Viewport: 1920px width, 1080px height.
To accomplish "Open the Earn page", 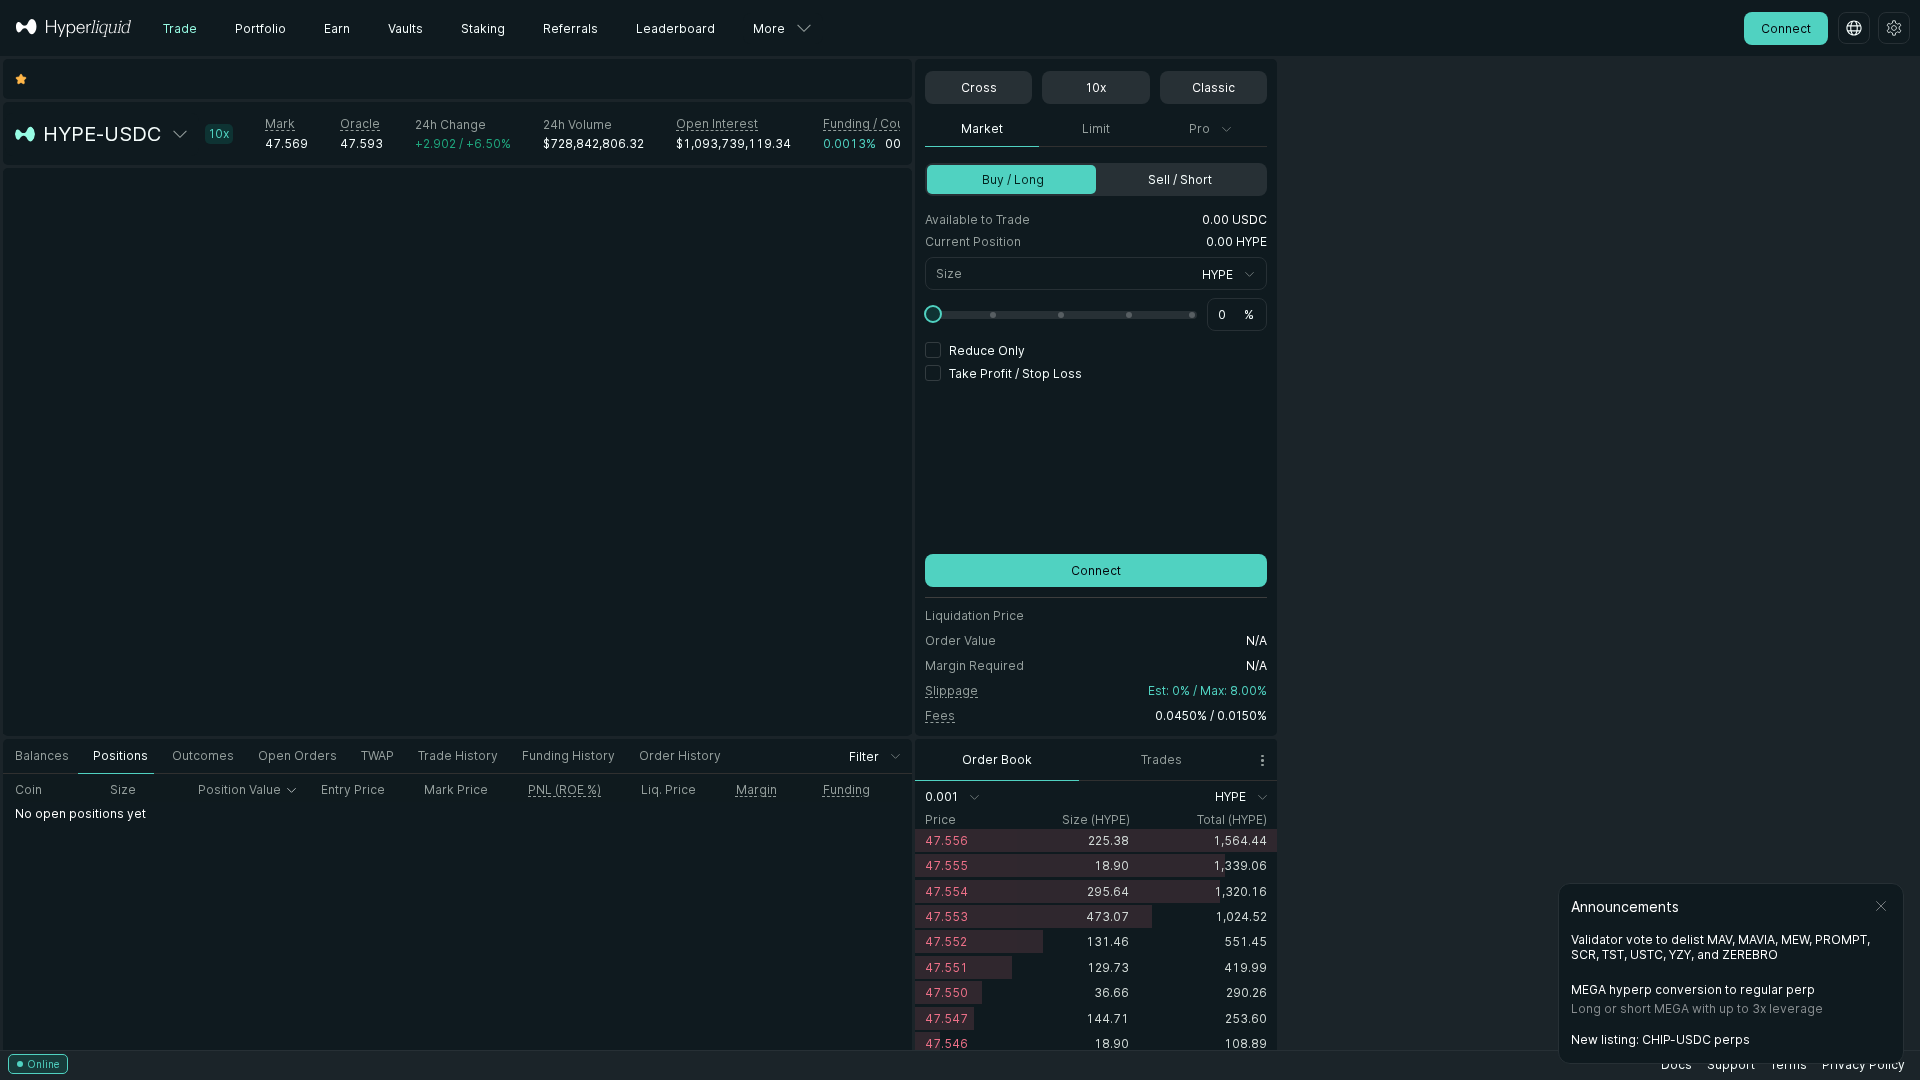I will tap(337, 28).
